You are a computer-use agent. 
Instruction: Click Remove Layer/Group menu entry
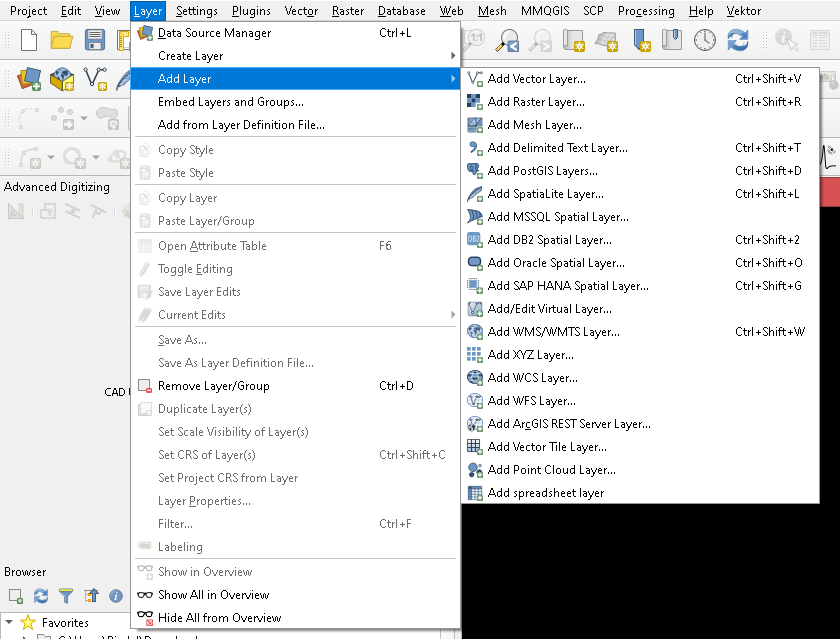click(x=295, y=386)
